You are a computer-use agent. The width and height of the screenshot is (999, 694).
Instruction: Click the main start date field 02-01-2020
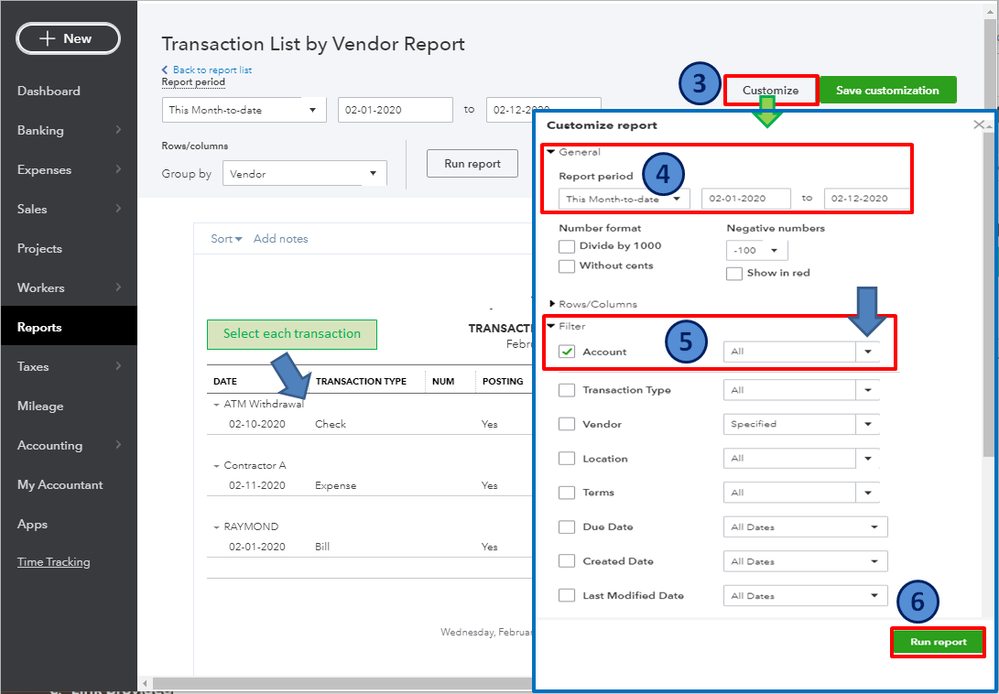tap(395, 110)
